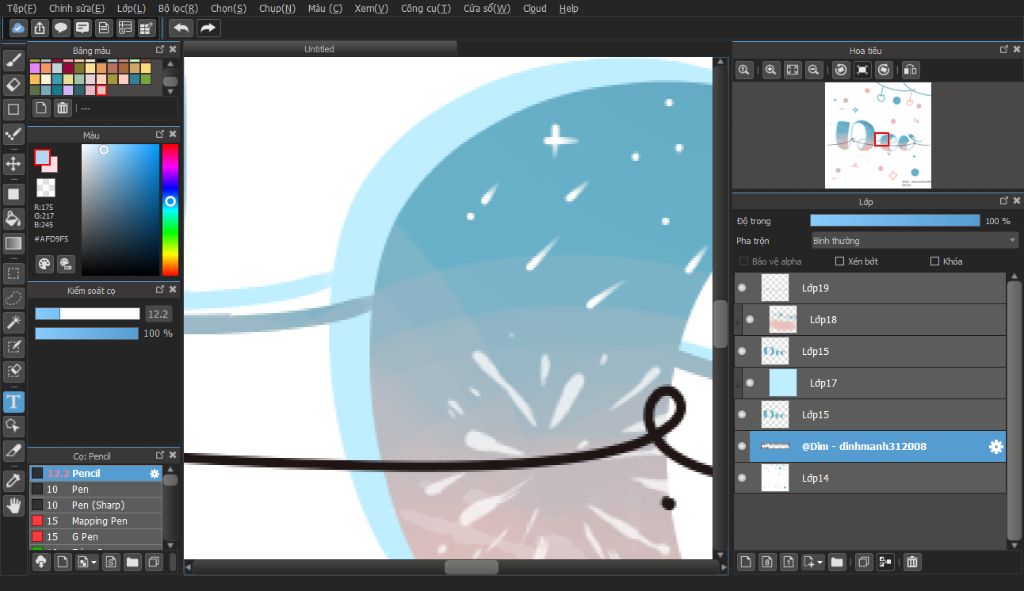1024x591 pixels.
Task: Click the brush size value field 12.2
Action: pyautogui.click(x=159, y=314)
